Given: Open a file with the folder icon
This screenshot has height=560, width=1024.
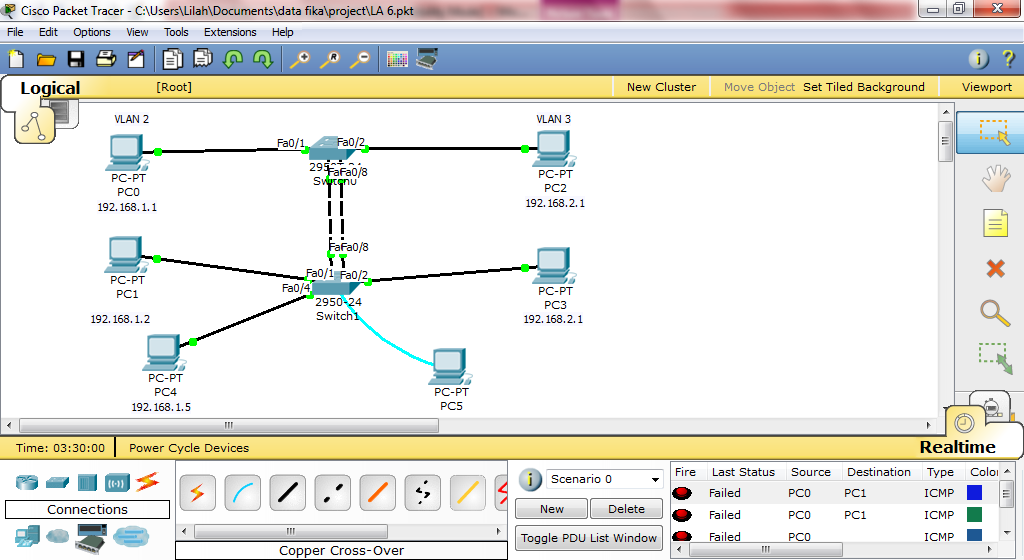Looking at the screenshot, I should (x=46, y=60).
